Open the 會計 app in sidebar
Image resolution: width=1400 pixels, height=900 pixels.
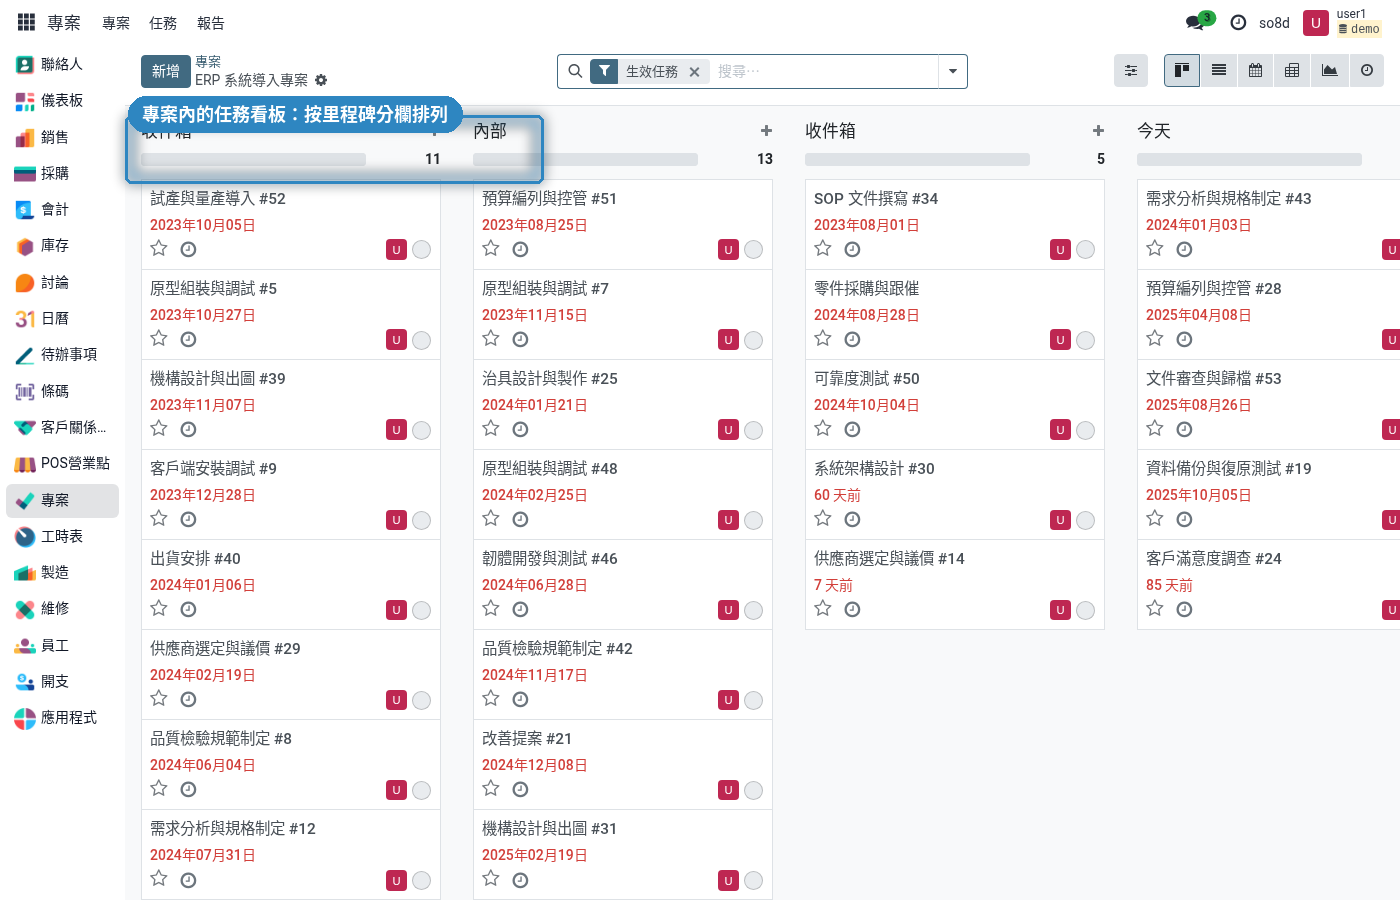[x=62, y=209]
